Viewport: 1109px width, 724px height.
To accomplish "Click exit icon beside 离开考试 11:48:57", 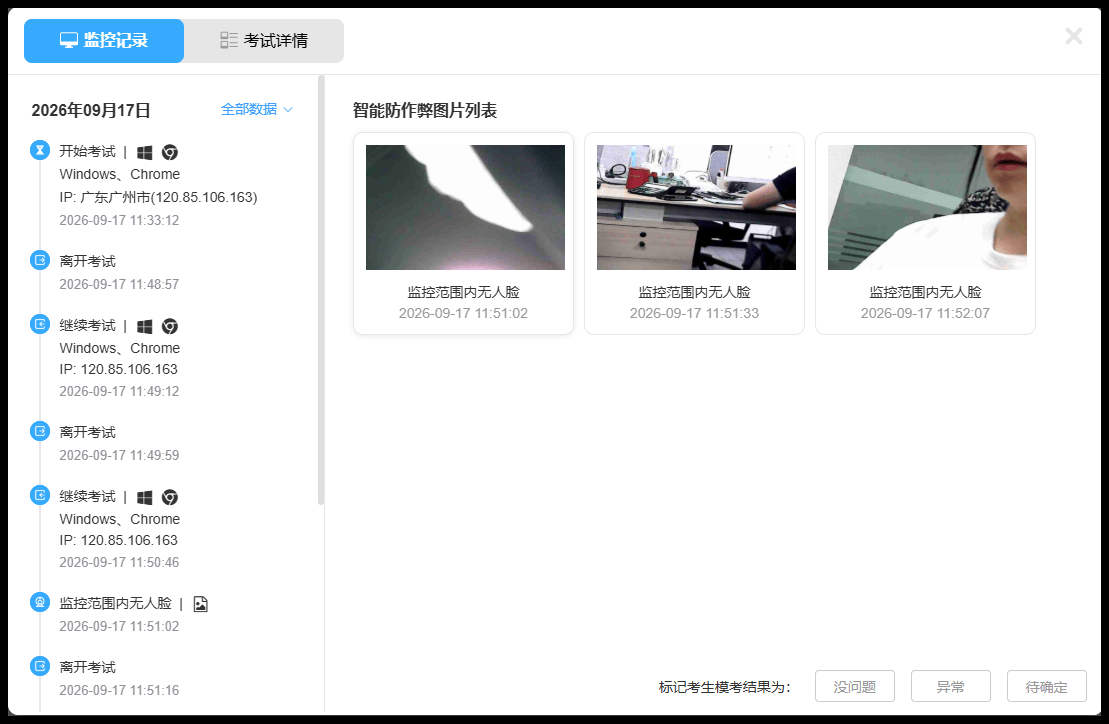I will click(40, 260).
